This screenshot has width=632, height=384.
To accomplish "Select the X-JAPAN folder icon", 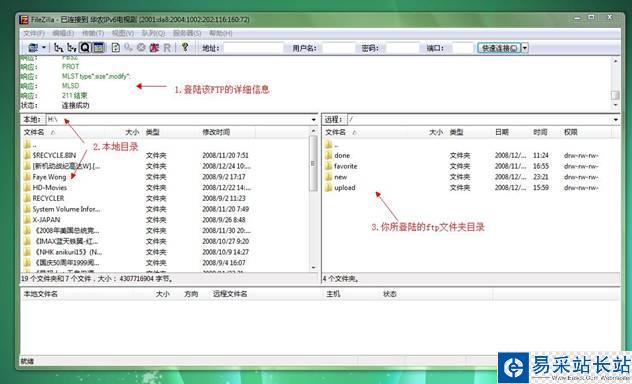I will click(x=27, y=220).
